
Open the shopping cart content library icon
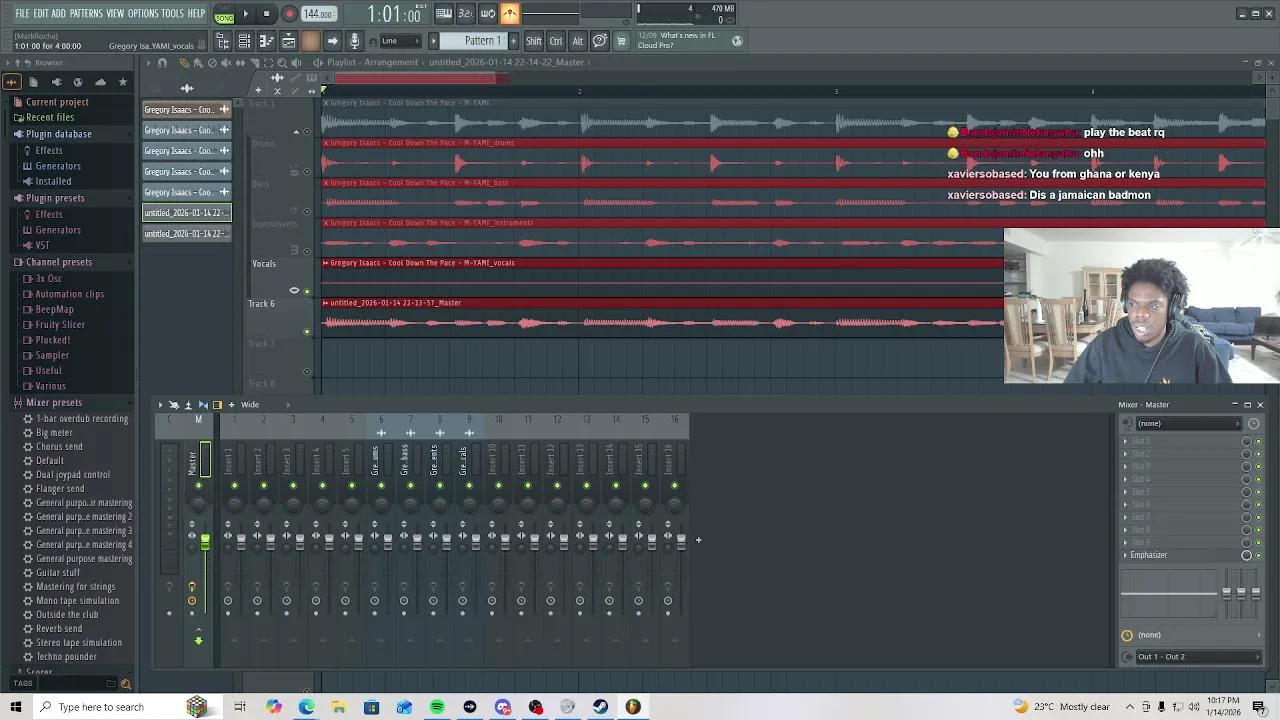621,41
